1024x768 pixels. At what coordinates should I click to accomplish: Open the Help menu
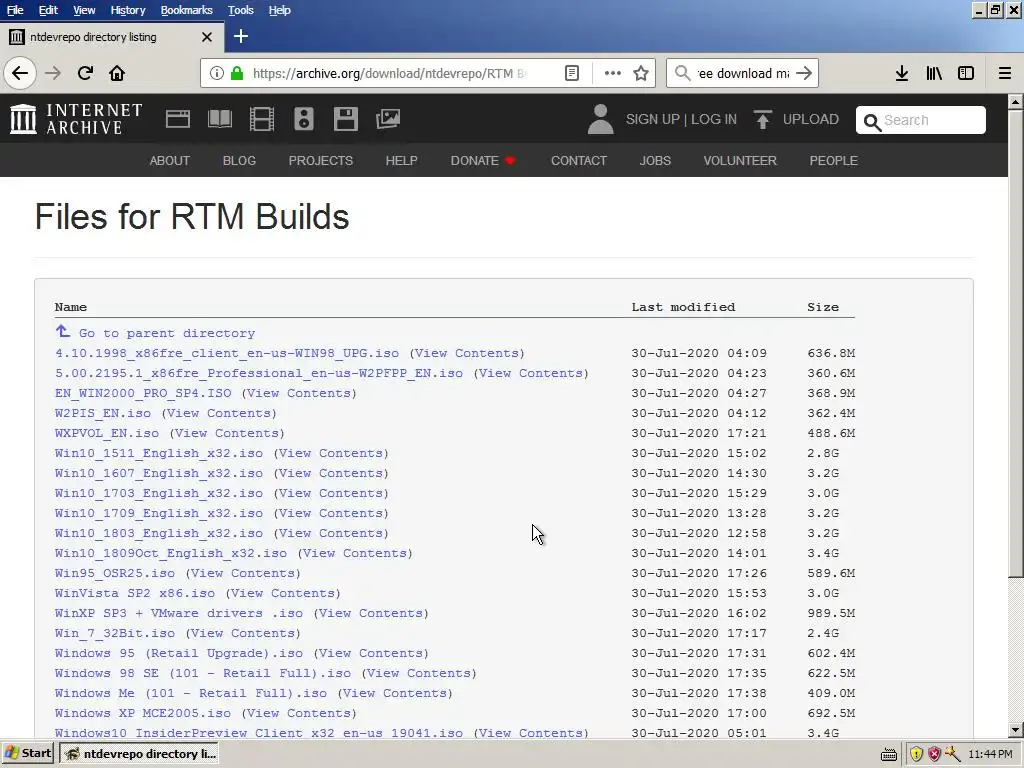click(280, 10)
